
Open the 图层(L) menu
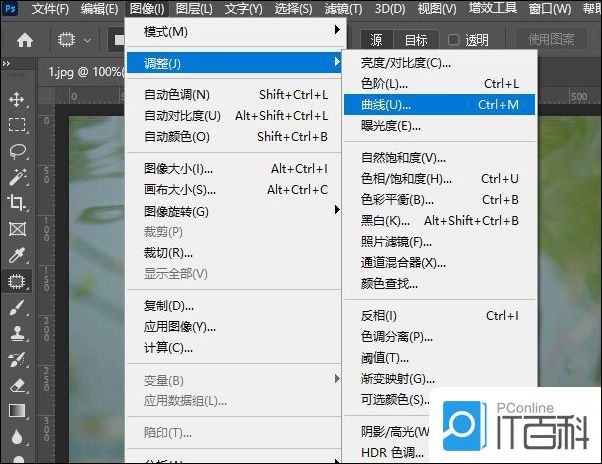pos(194,8)
